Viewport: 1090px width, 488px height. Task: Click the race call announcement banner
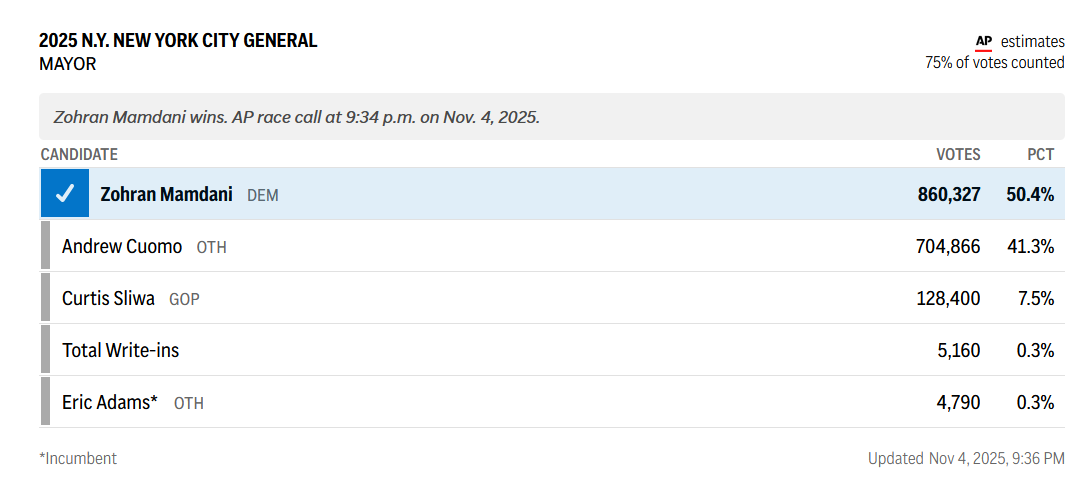296,117
